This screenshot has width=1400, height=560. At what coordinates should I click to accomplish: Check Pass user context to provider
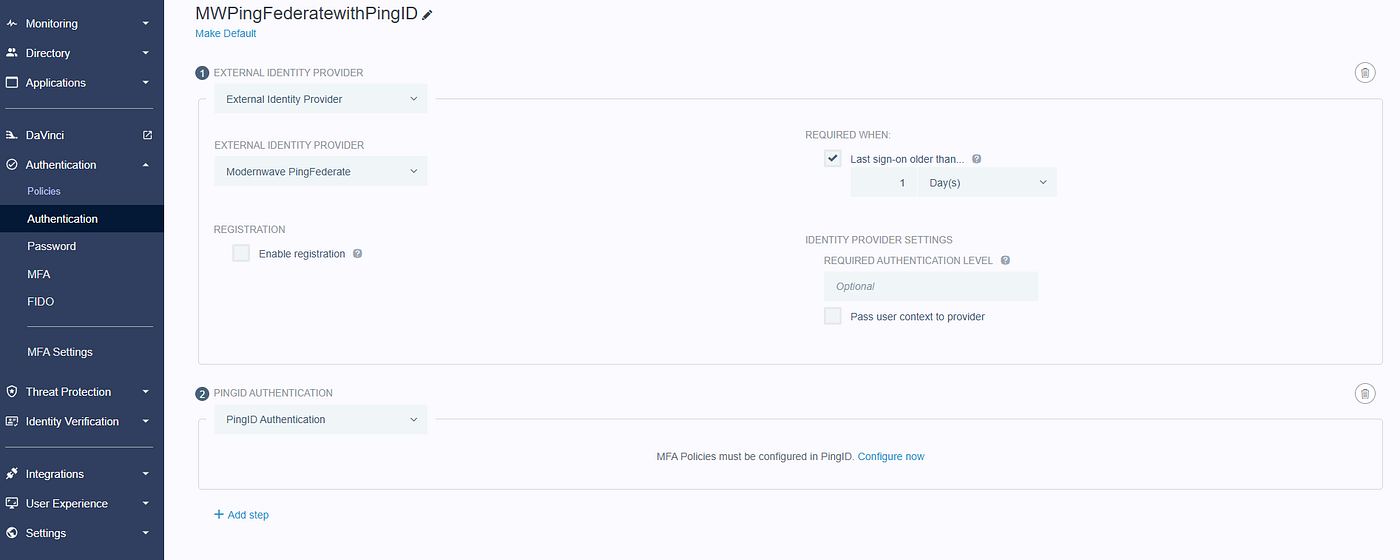coord(832,316)
